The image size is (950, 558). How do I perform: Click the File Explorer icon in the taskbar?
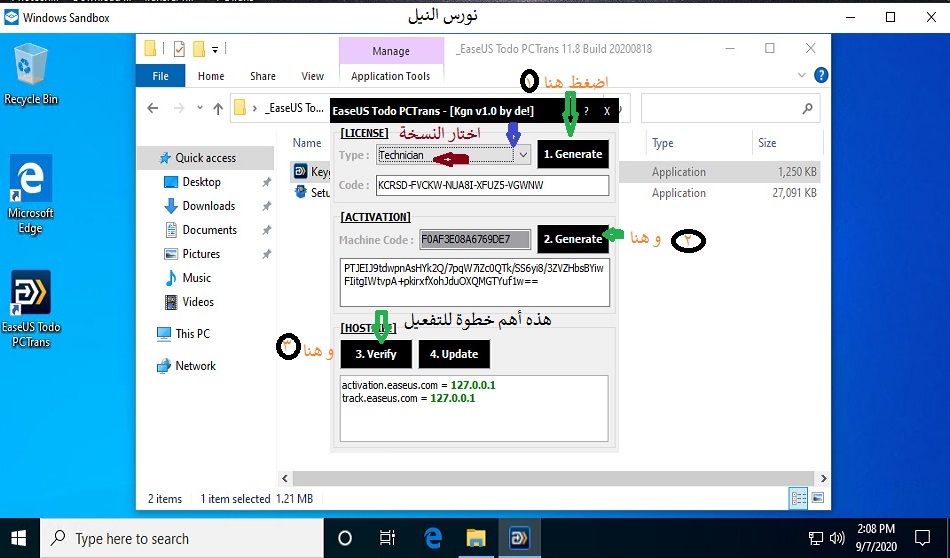pyautogui.click(x=476, y=538)
